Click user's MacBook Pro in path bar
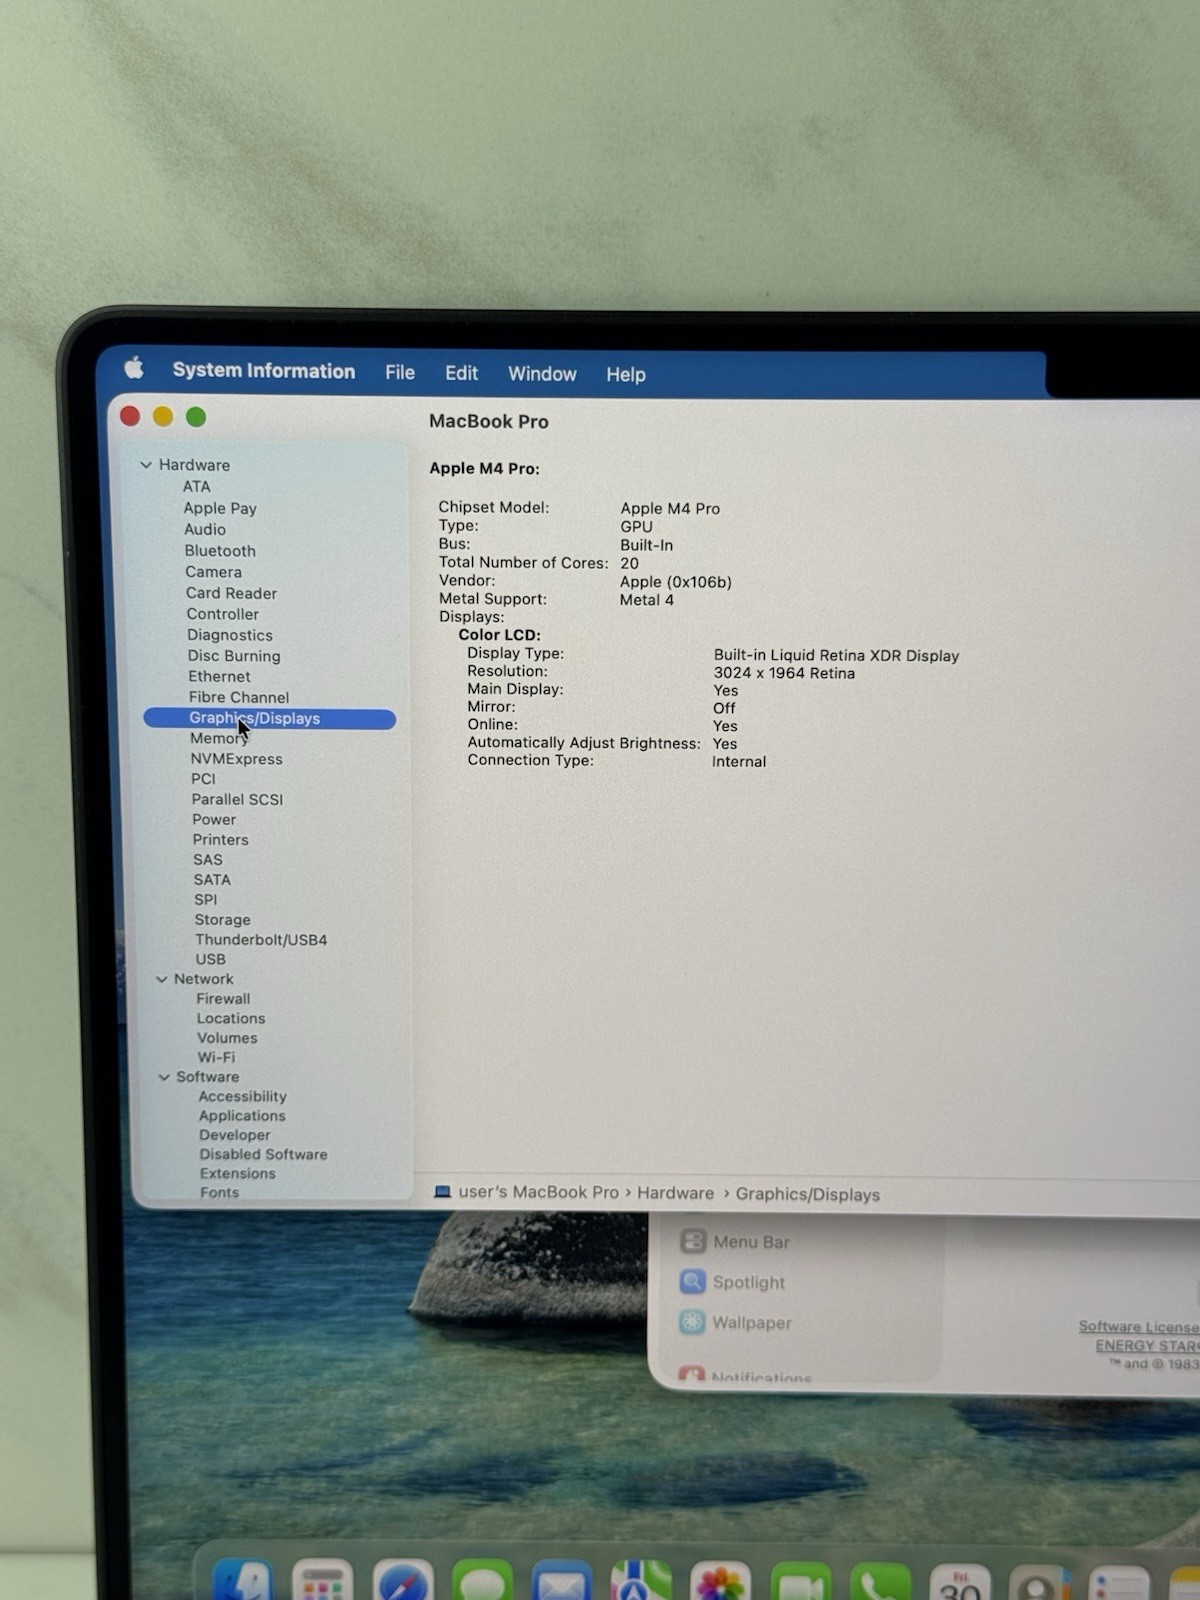 pos(538,1192)
